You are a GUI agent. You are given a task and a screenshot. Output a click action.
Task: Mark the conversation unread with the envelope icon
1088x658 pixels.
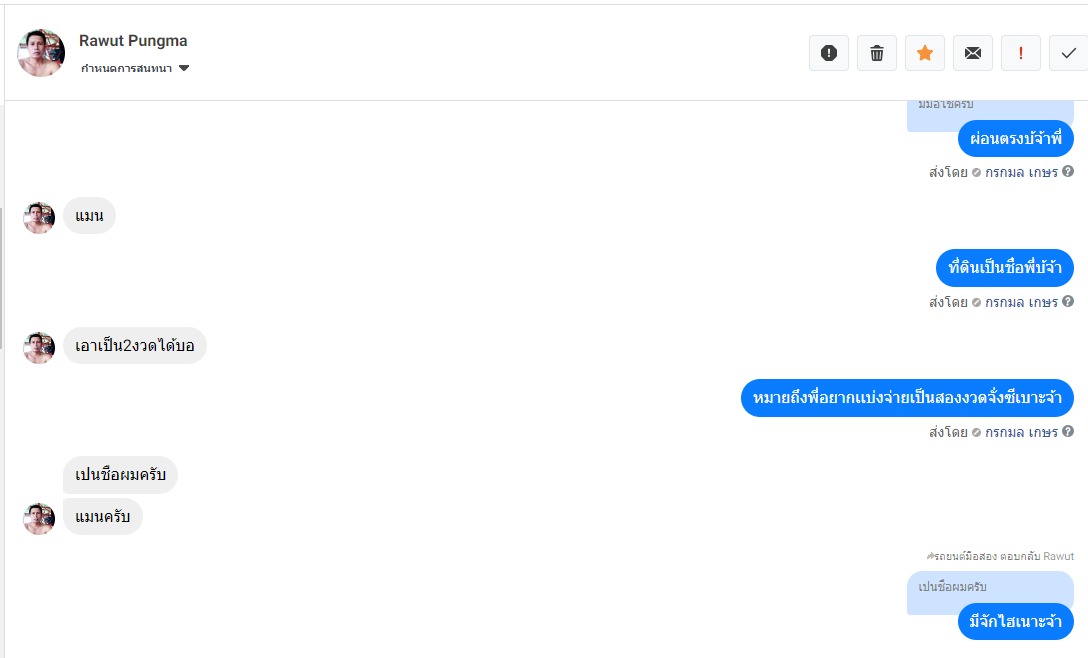click(973, 53)
